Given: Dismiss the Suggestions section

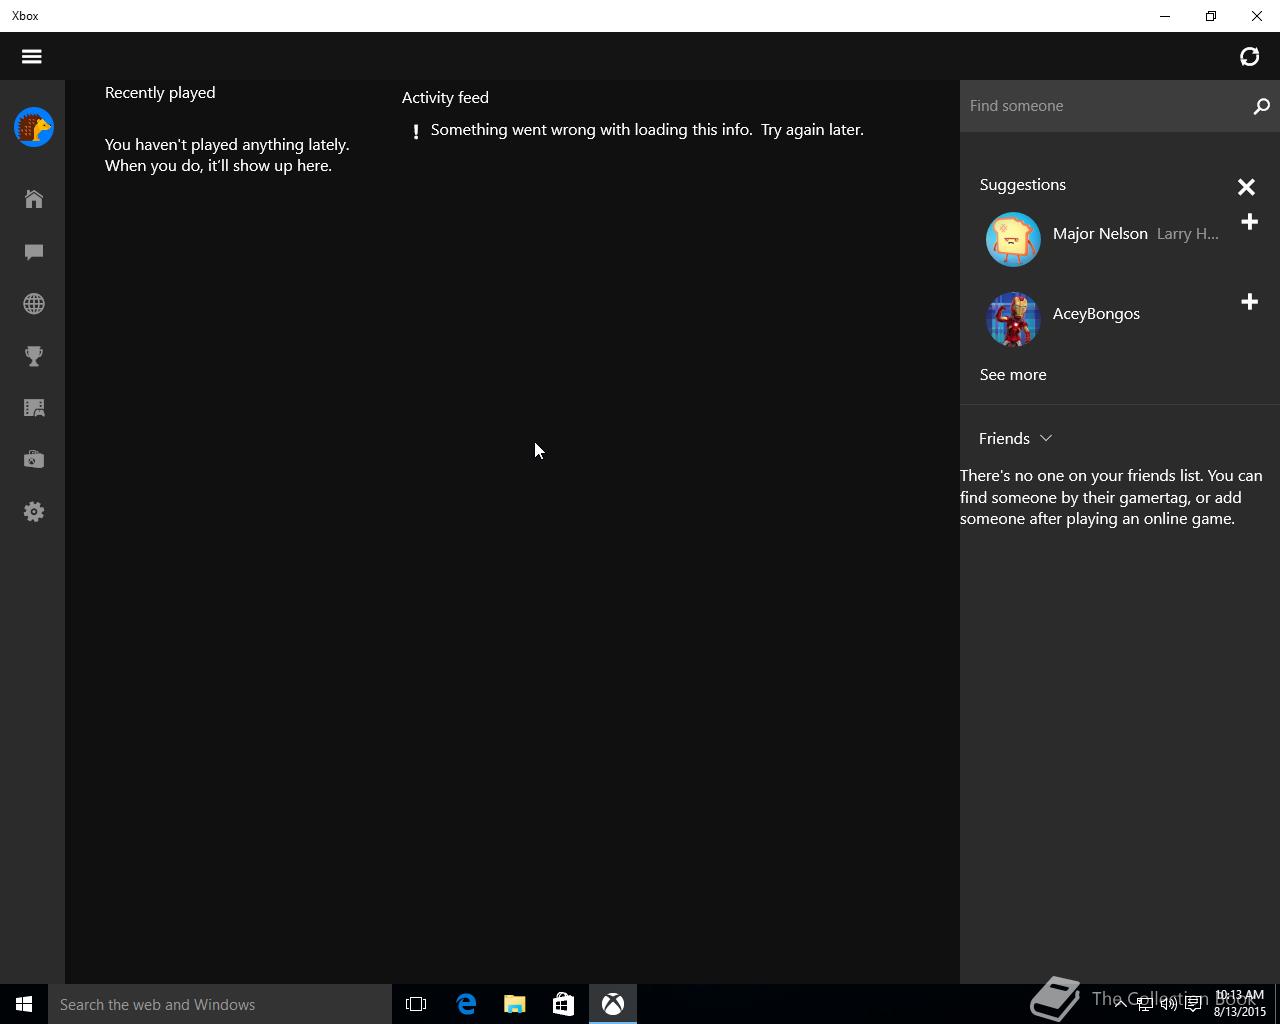Looking at the screenshot, I should (1246, 187).
